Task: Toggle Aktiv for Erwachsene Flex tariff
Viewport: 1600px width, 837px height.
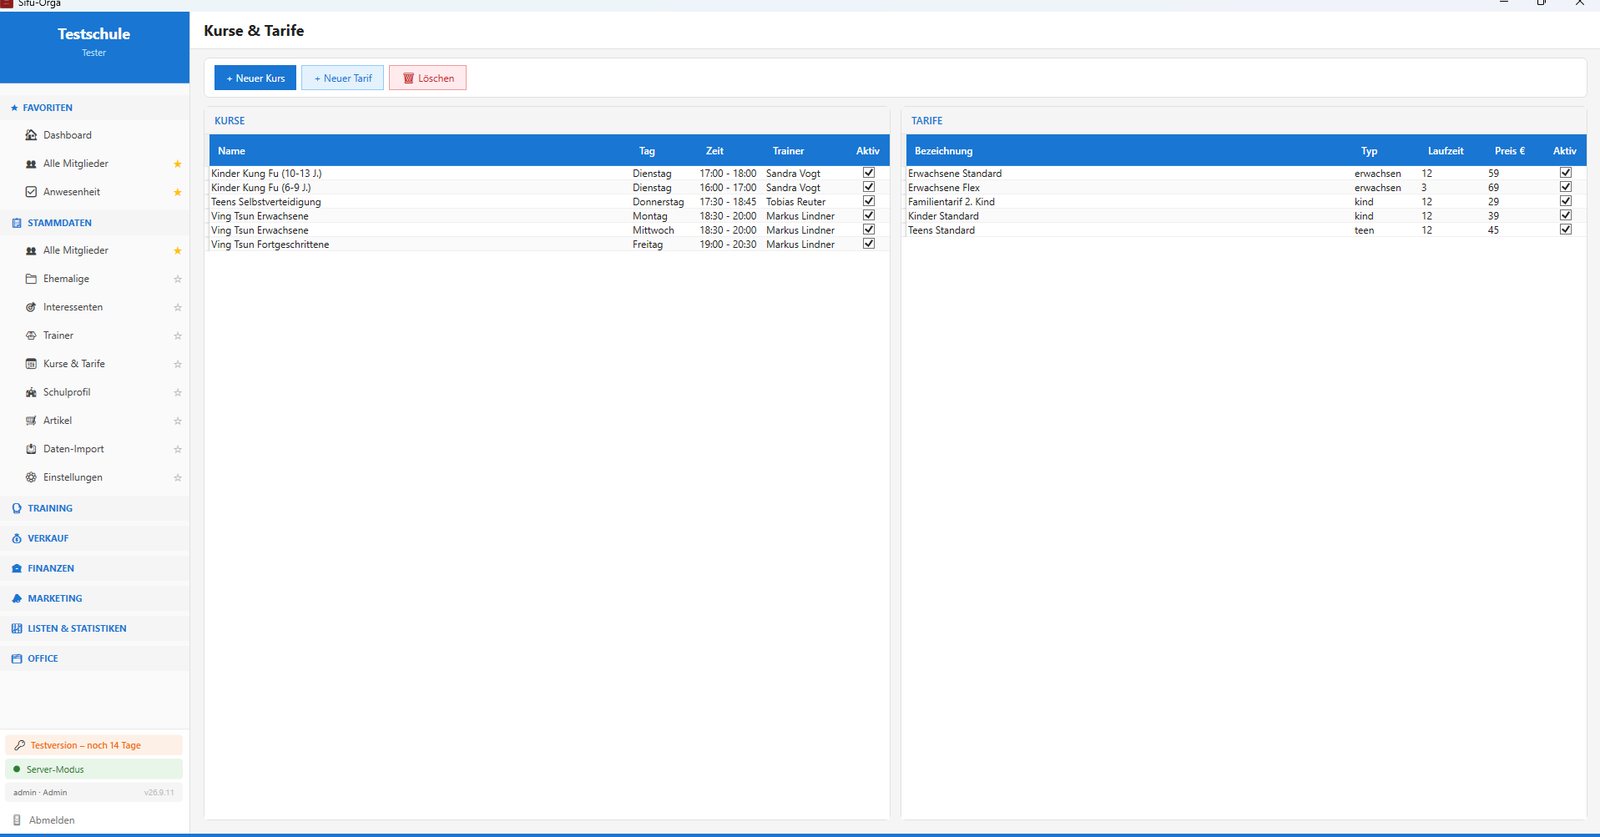Action: [1566, 187]
